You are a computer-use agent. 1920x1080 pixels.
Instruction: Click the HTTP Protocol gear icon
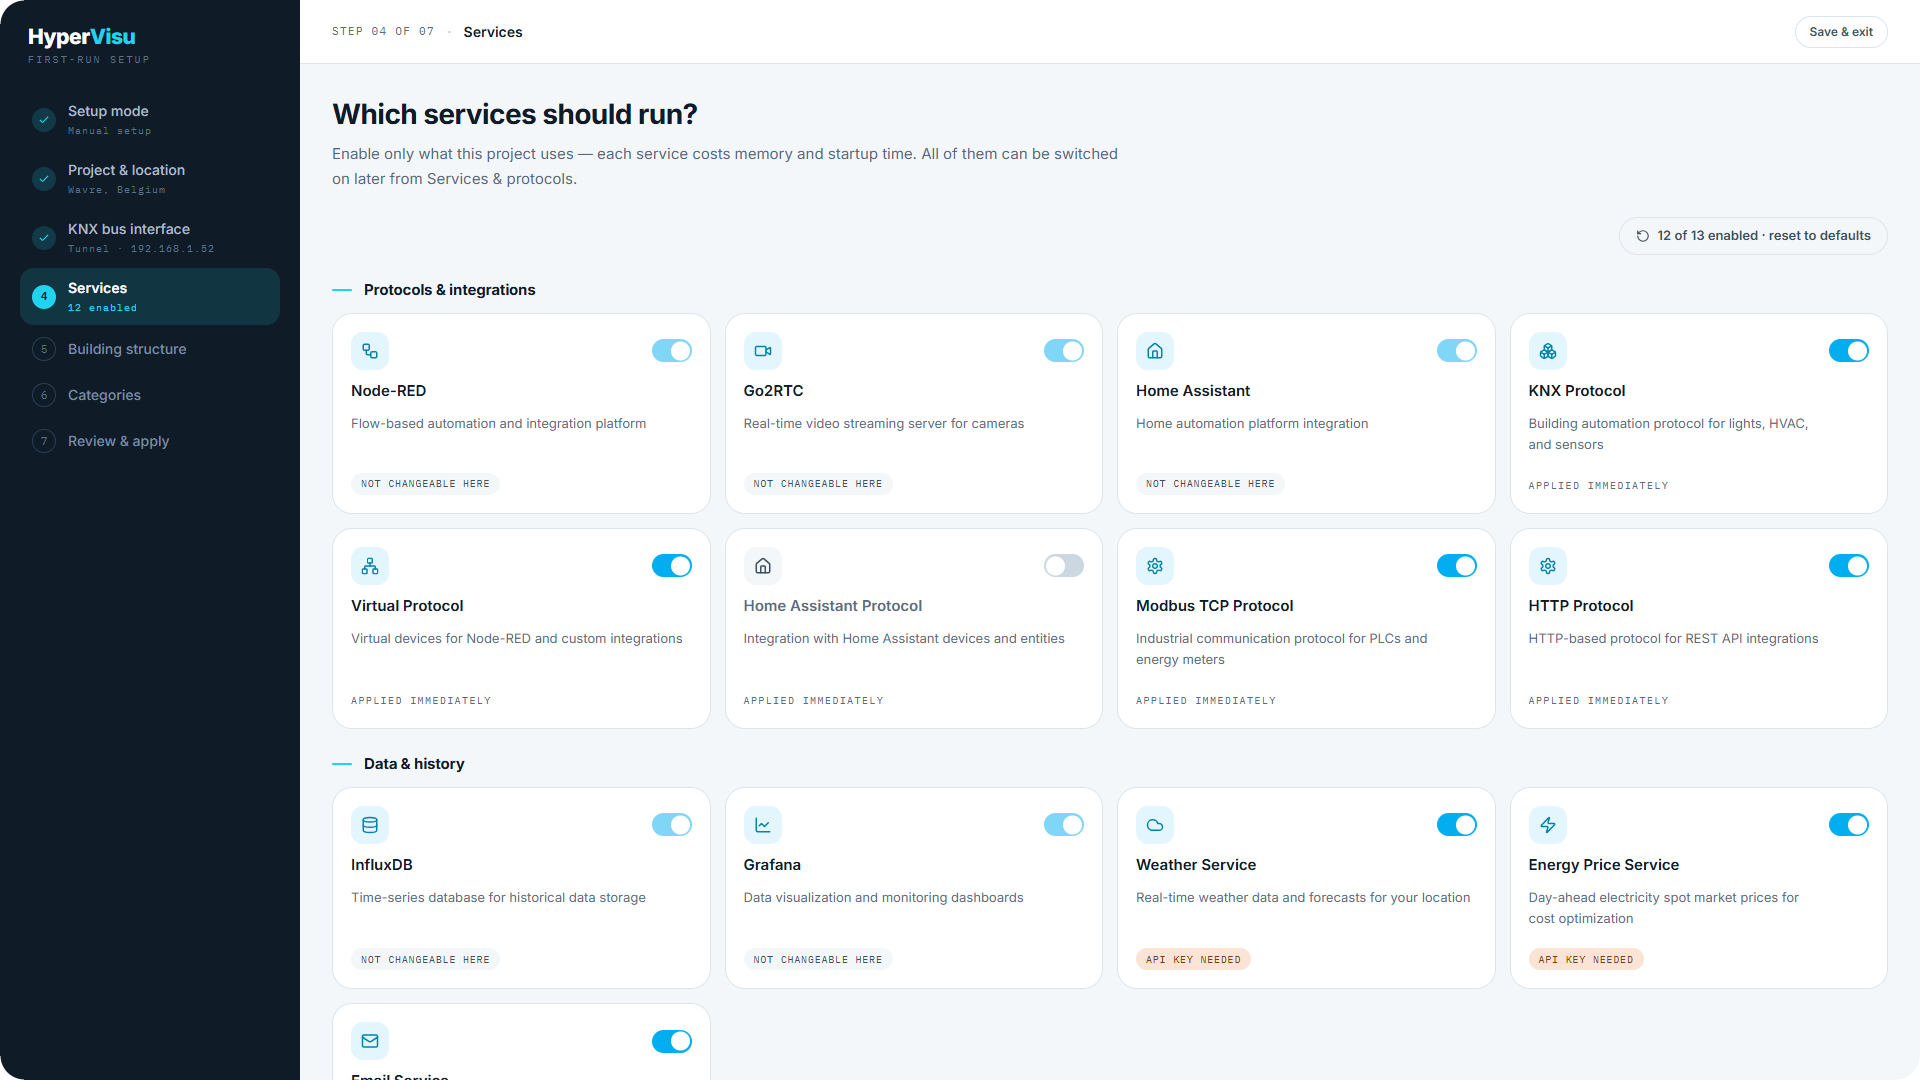coord(1548,566)
